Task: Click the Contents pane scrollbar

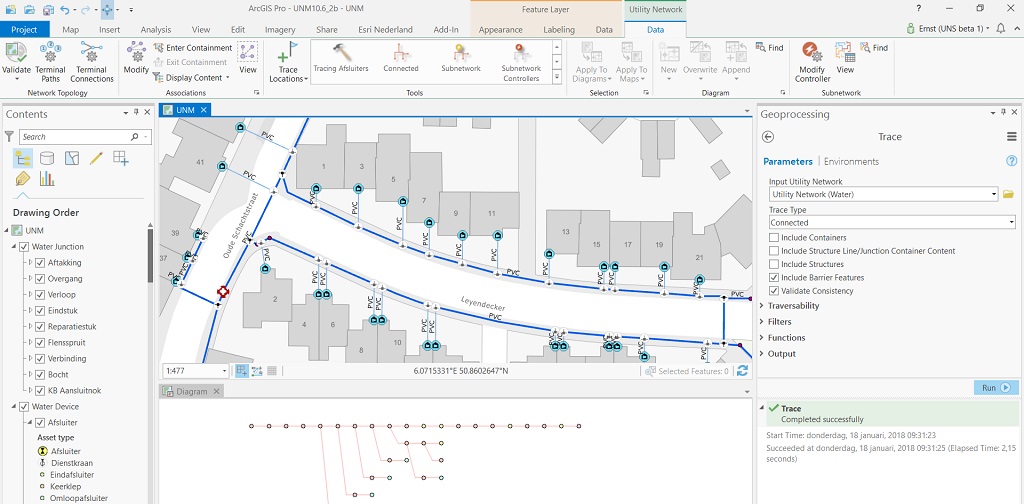Action: coord(150,255)
